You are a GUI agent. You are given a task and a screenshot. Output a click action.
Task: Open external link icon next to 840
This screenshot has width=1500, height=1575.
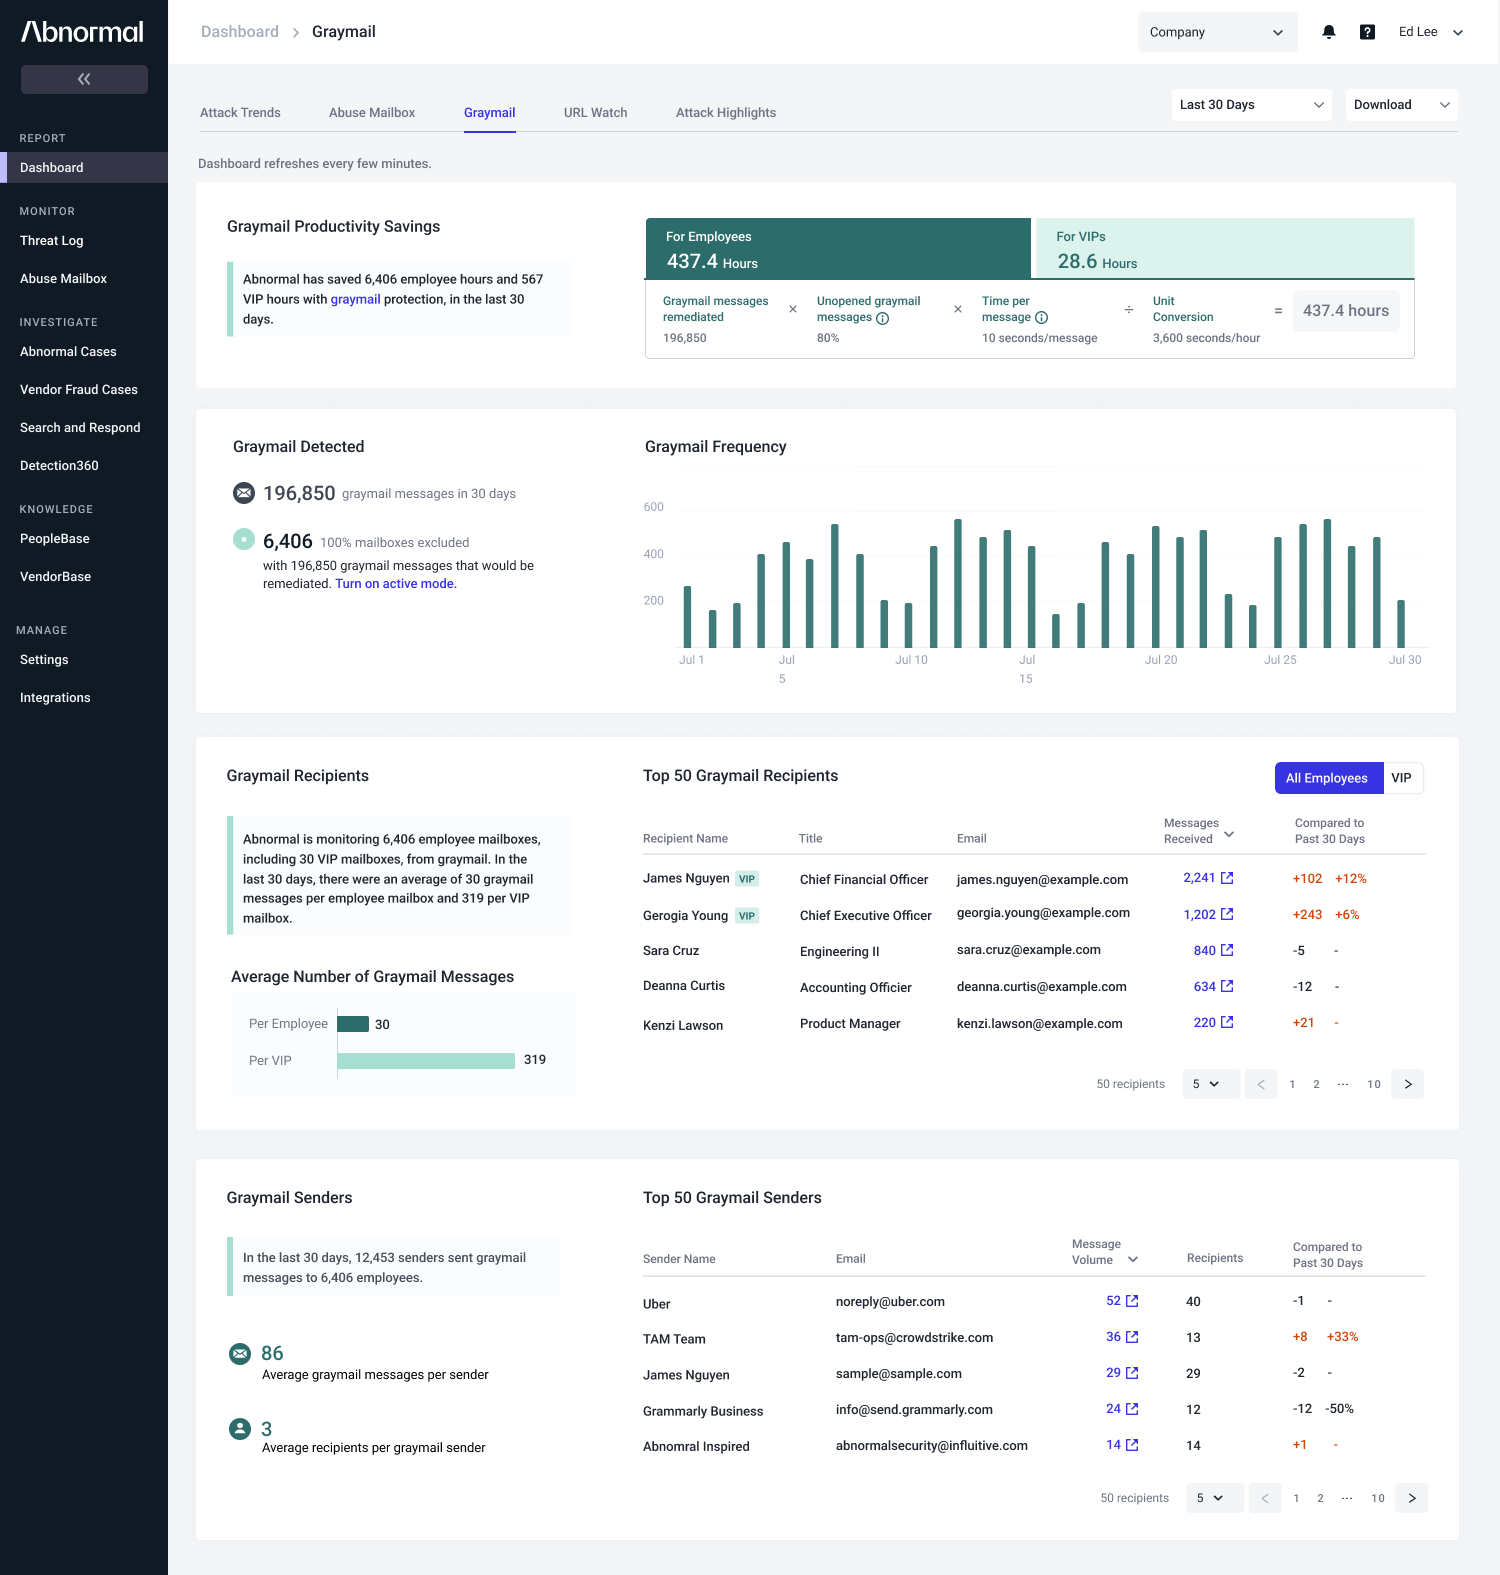click(1227, 950)
